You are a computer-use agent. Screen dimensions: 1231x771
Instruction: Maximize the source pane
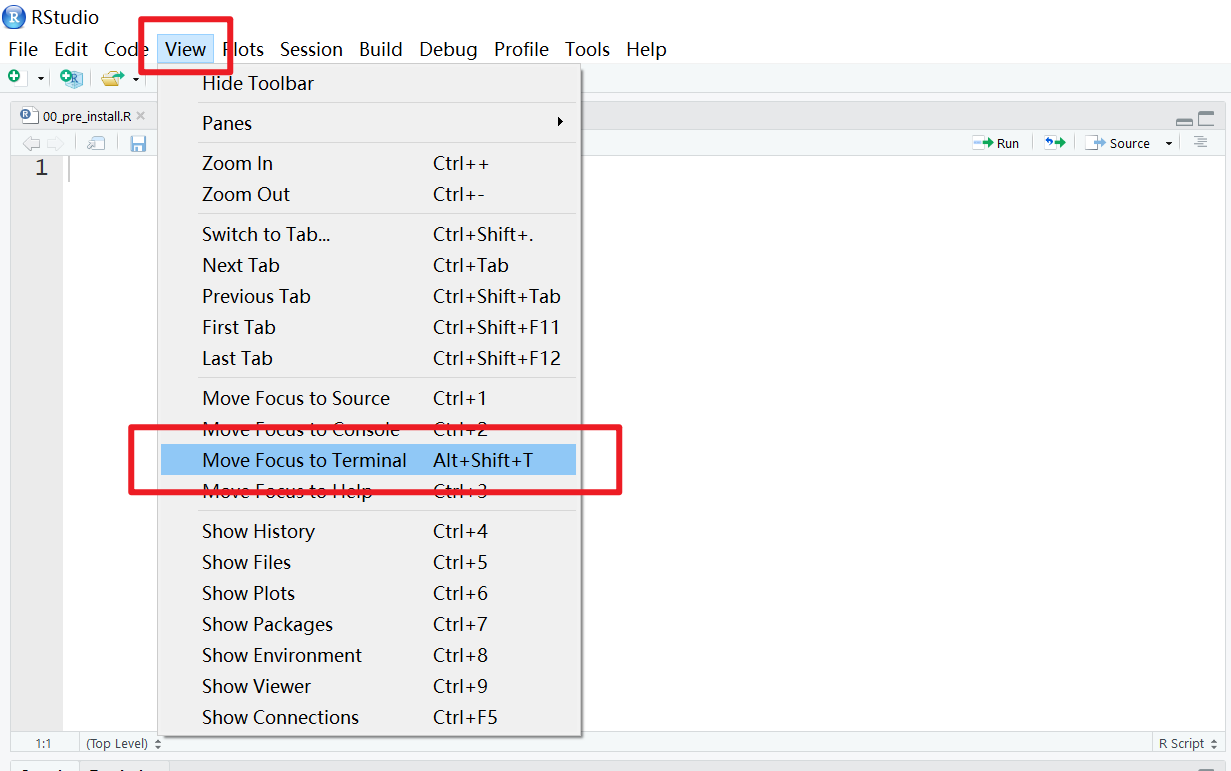pos(1206,118)
